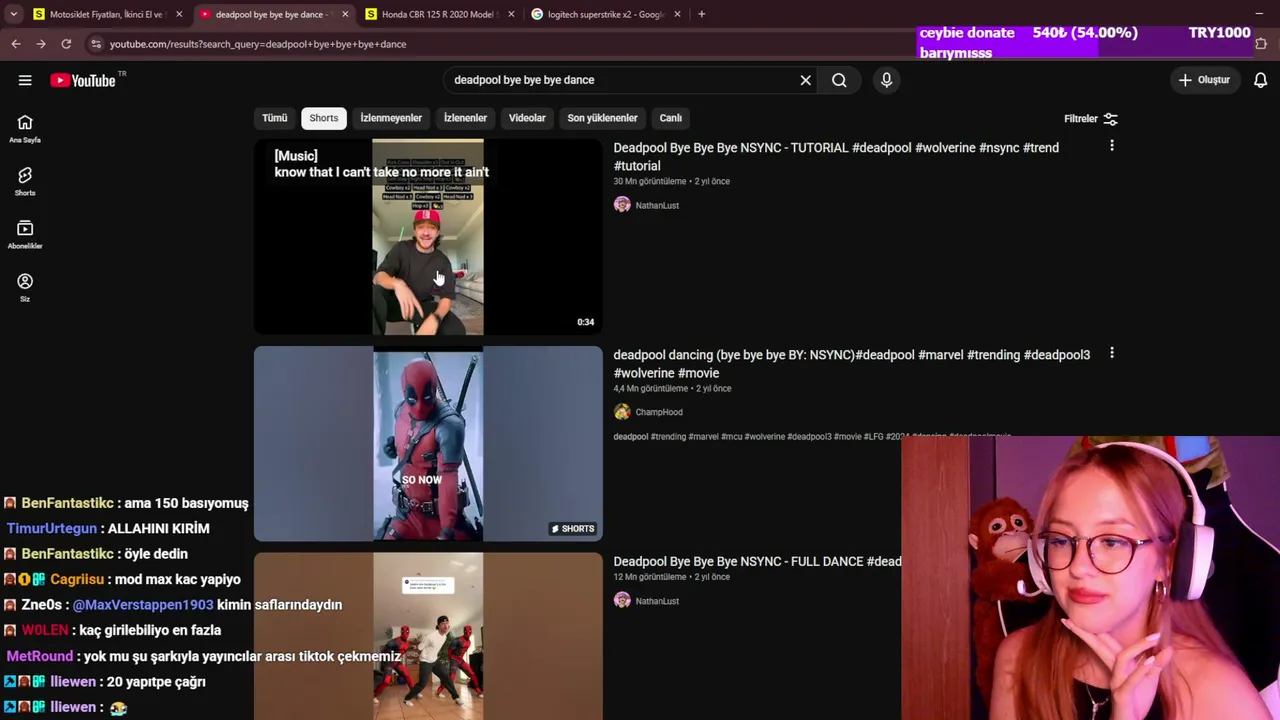Play the TUTORIAL video thumbnail

tap(428, 237)
